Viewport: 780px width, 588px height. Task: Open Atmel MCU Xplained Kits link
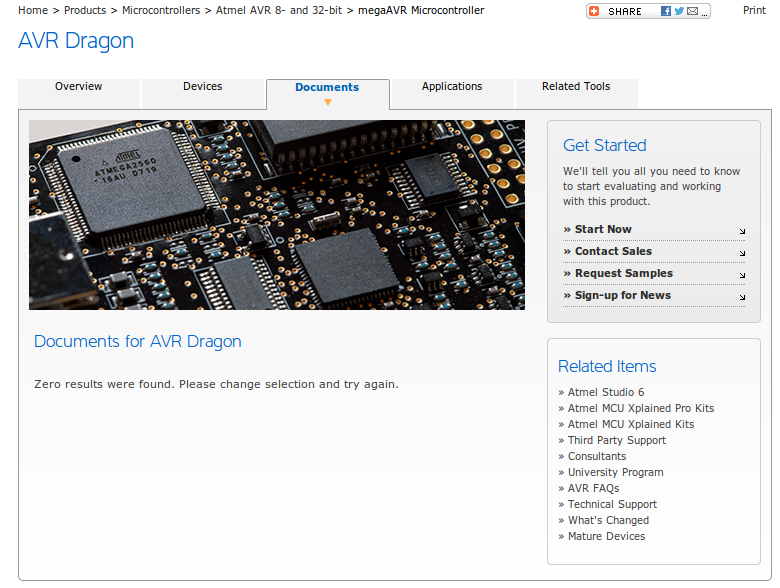(631, 424)
